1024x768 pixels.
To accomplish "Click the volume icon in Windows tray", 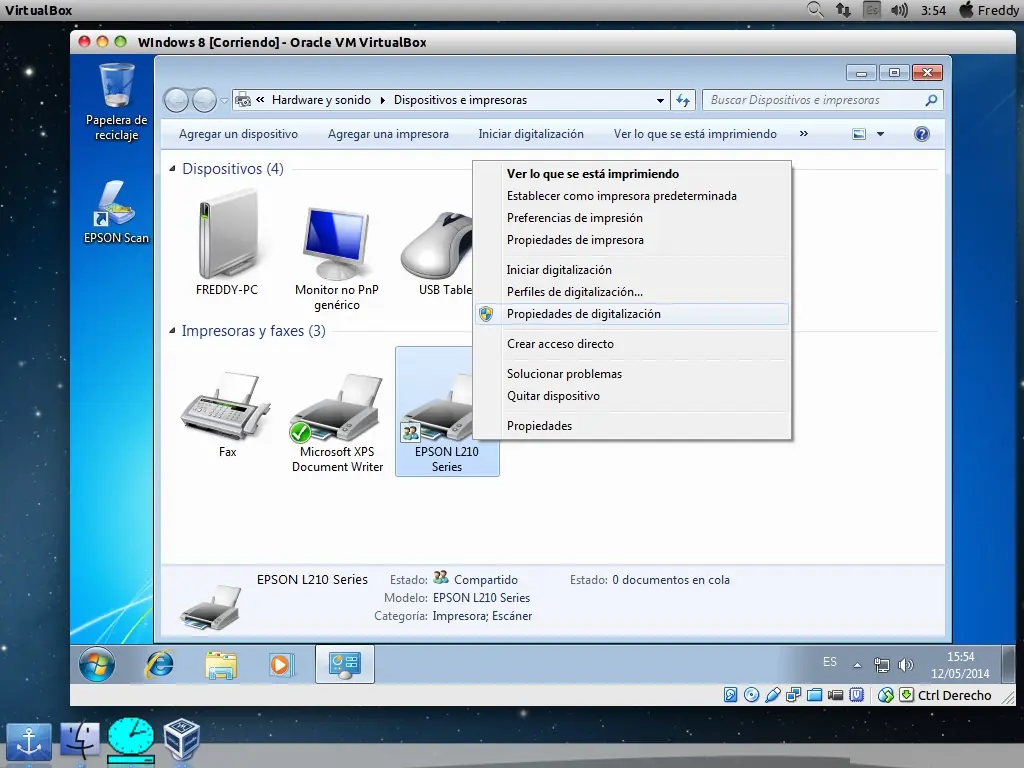I will tap(905, 665).
